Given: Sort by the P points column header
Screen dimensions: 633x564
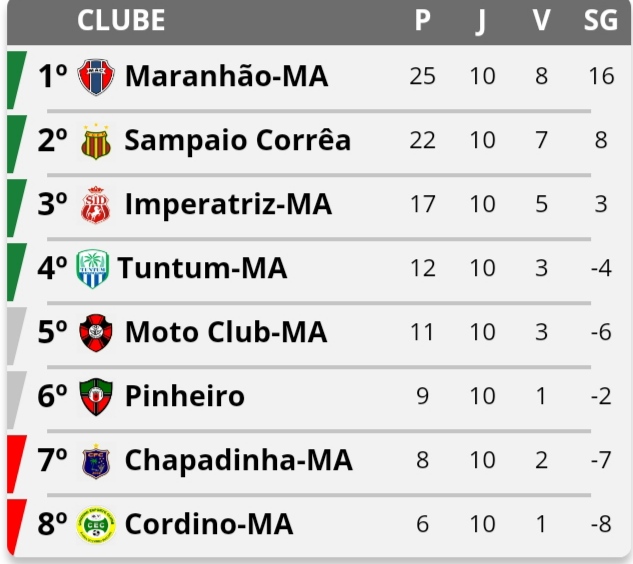Looking at the screenshot, I should [x=423, y=20].
